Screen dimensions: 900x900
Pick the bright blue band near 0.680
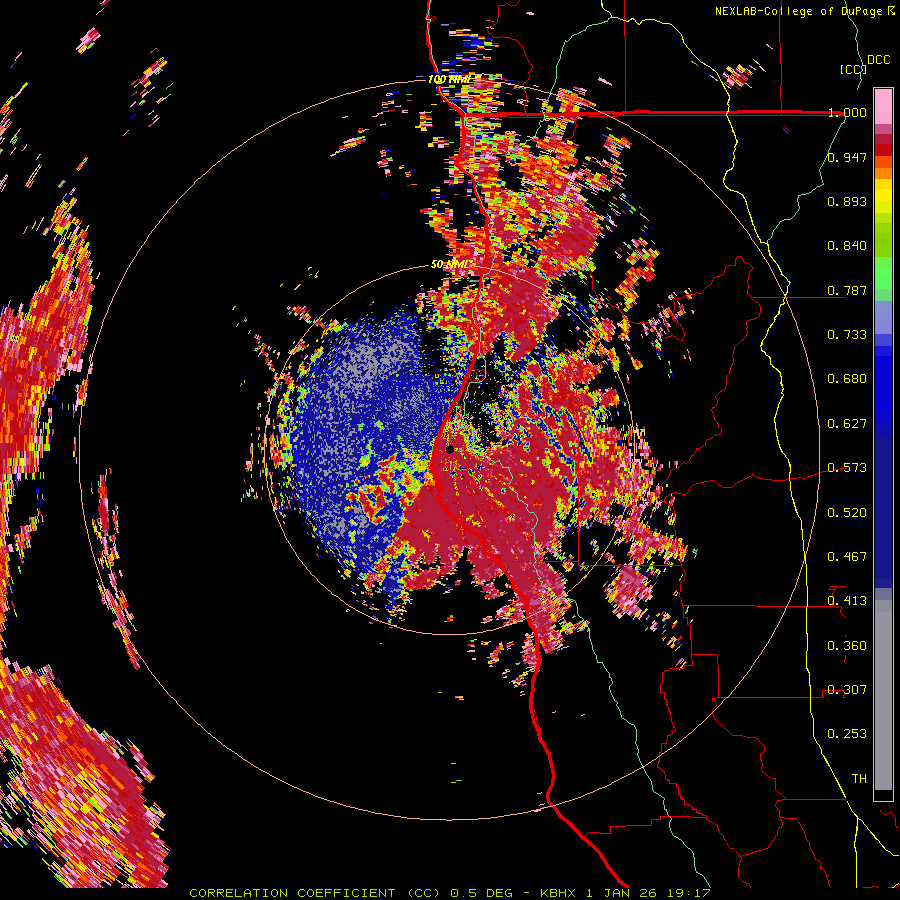(883, 385)
